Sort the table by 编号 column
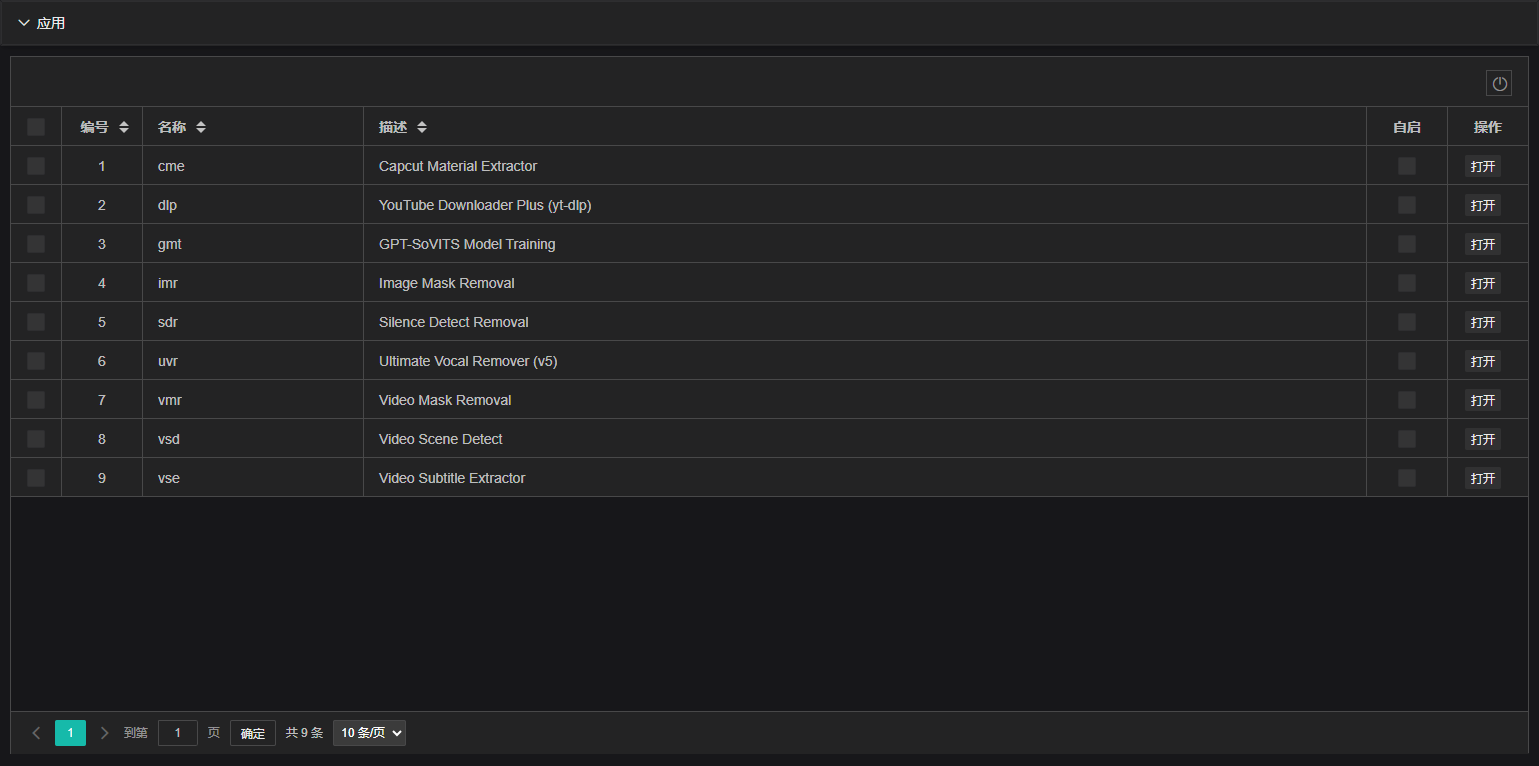Screen dimensions: 1539x766 124,127
